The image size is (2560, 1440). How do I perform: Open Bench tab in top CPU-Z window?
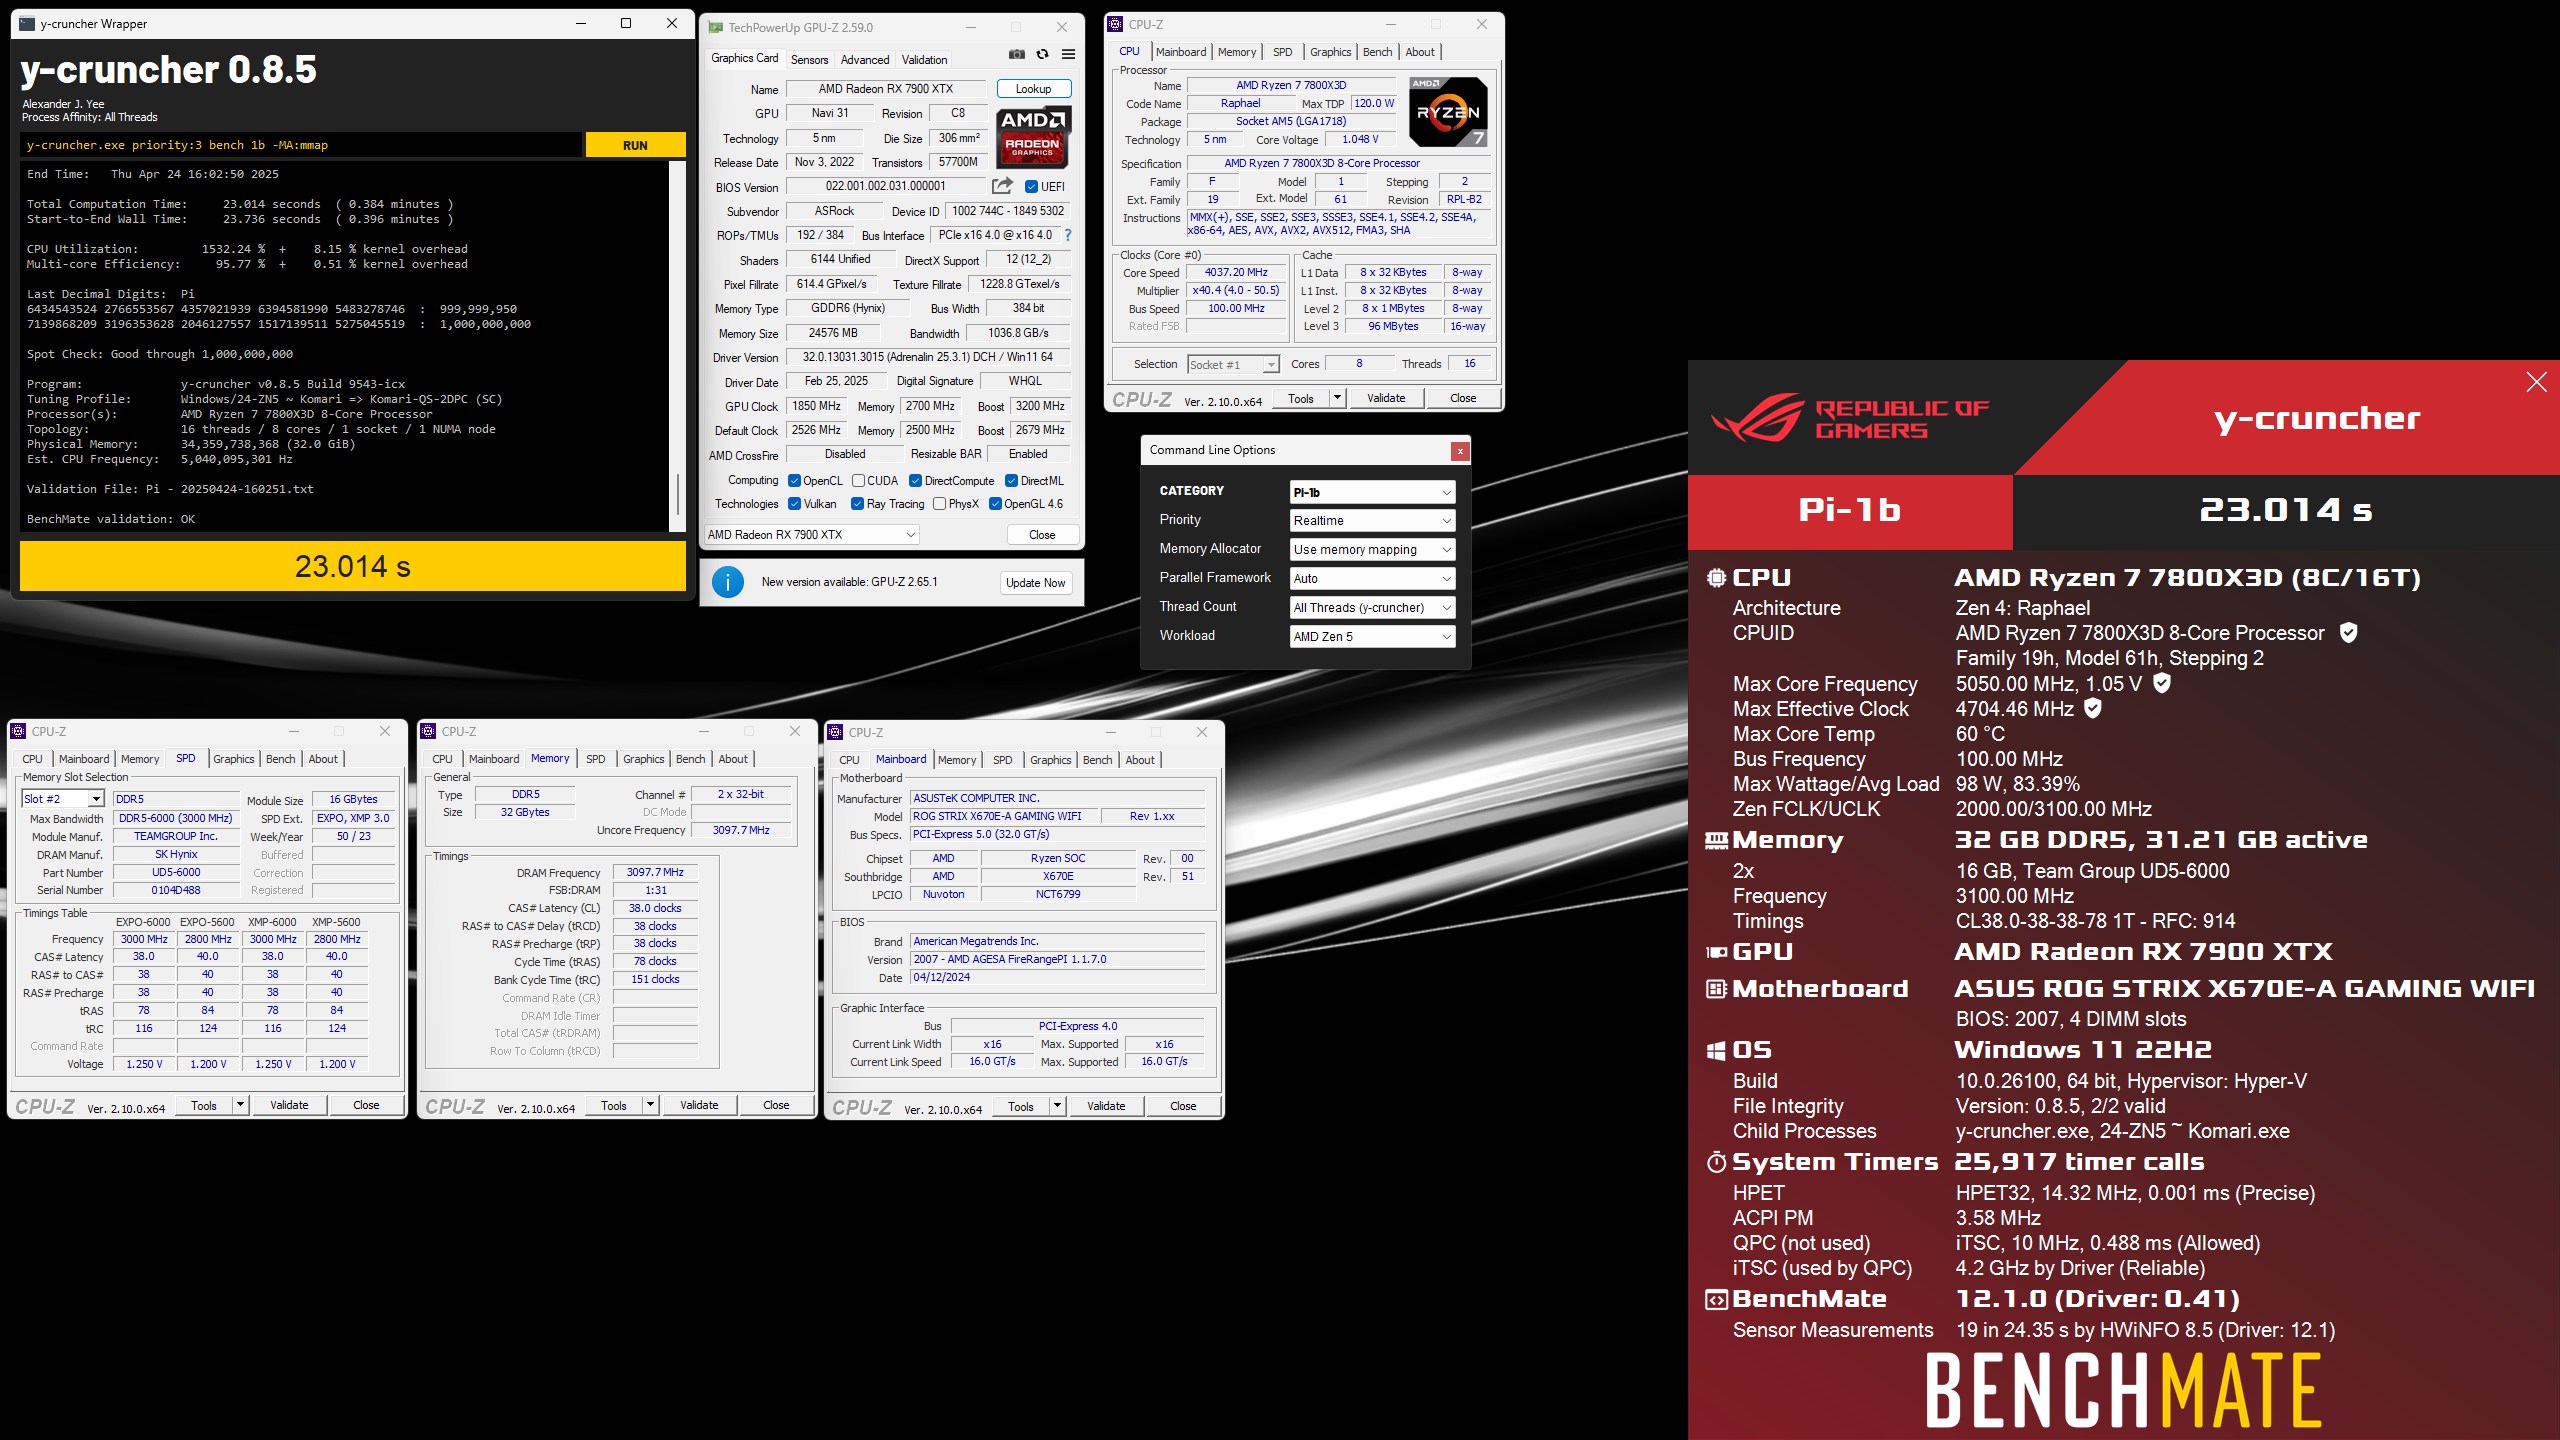coord(1377,52)
